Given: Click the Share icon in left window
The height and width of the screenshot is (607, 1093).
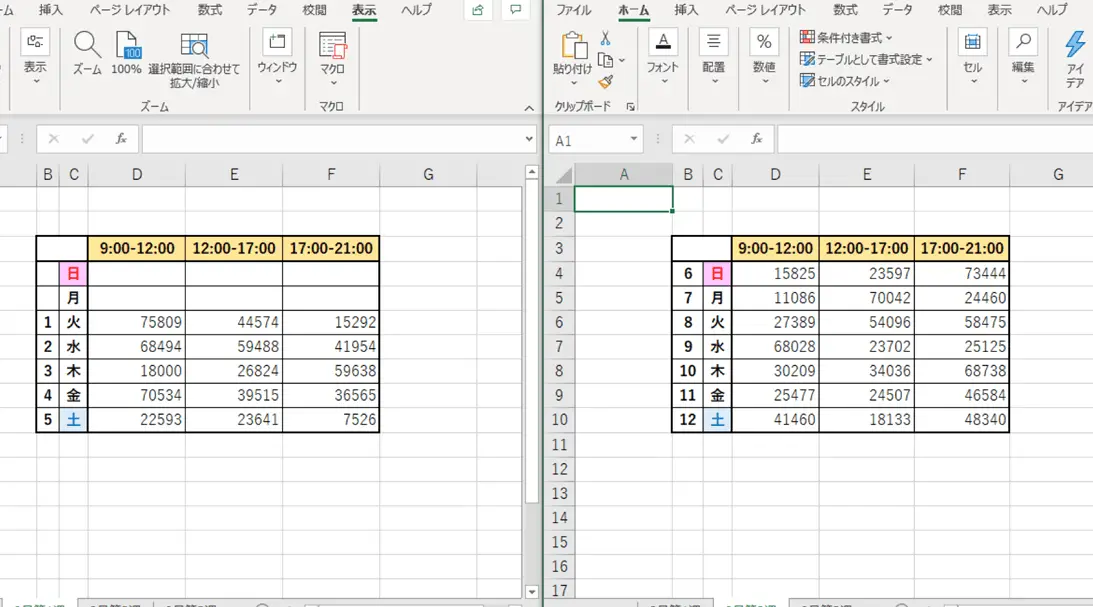Looking at the screenshot, I should [479, 10].
